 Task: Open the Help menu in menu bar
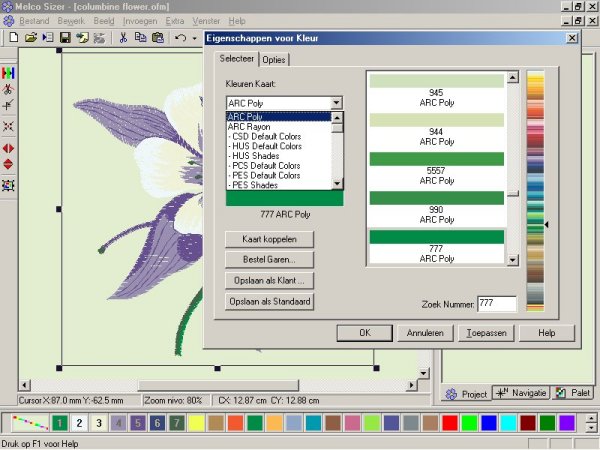[237, 21]
